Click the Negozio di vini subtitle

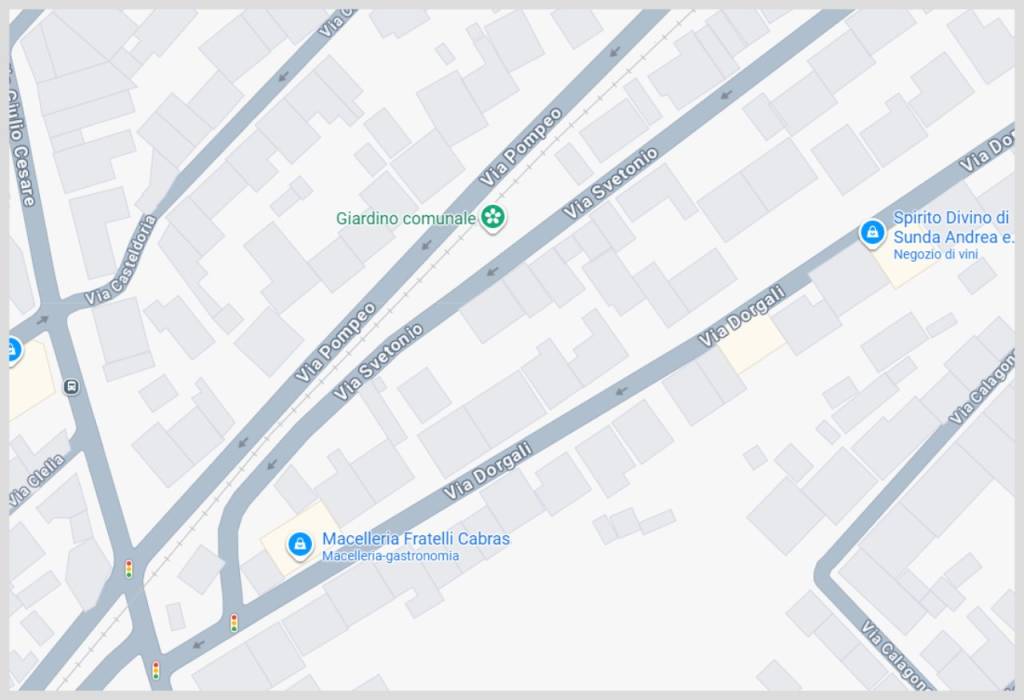tap(935, 254)
